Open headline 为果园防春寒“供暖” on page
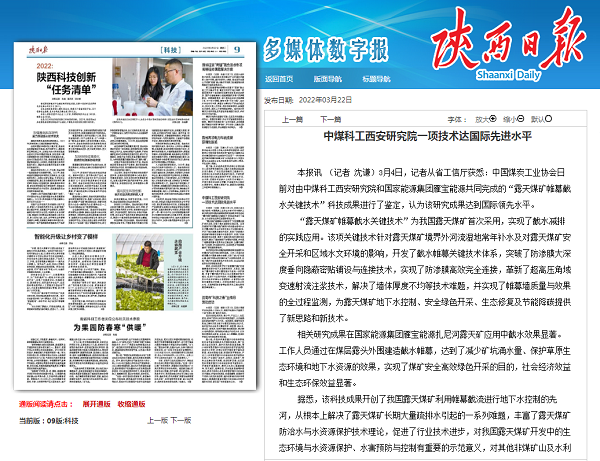Screen dimensions: 600x461 110,327
